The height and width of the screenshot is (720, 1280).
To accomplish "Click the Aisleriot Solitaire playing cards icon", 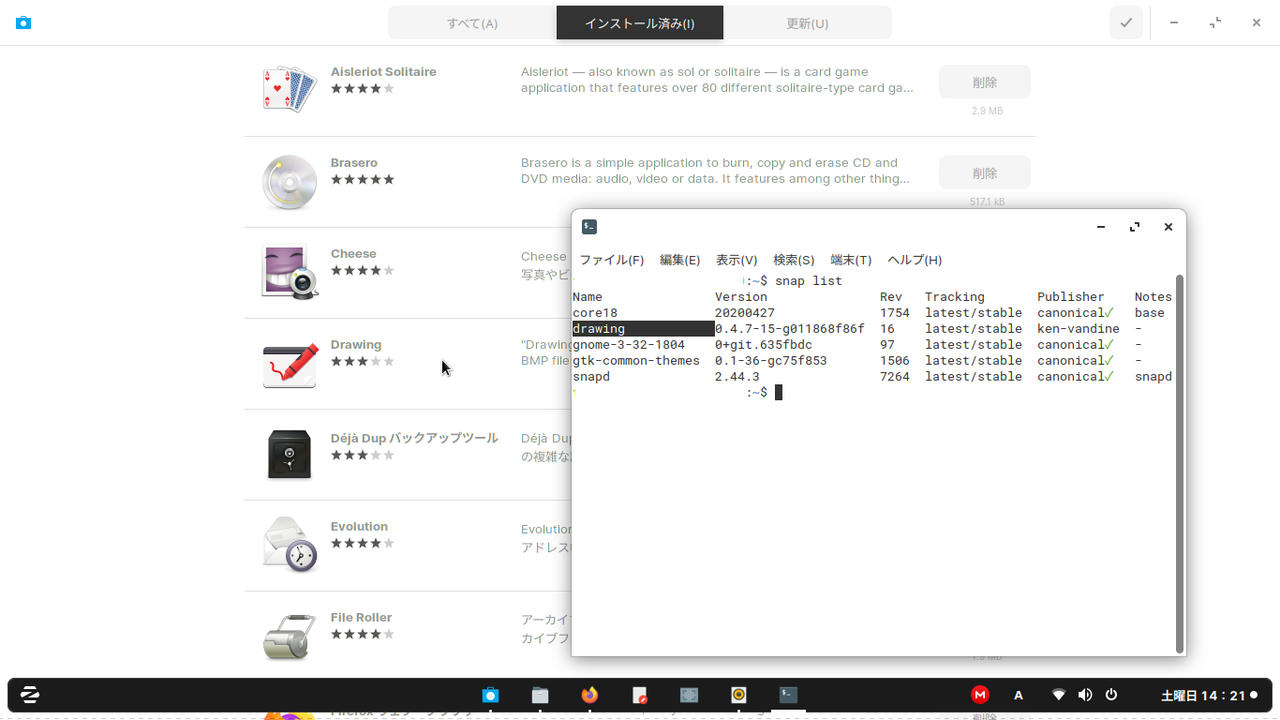I will coord(289,90).
